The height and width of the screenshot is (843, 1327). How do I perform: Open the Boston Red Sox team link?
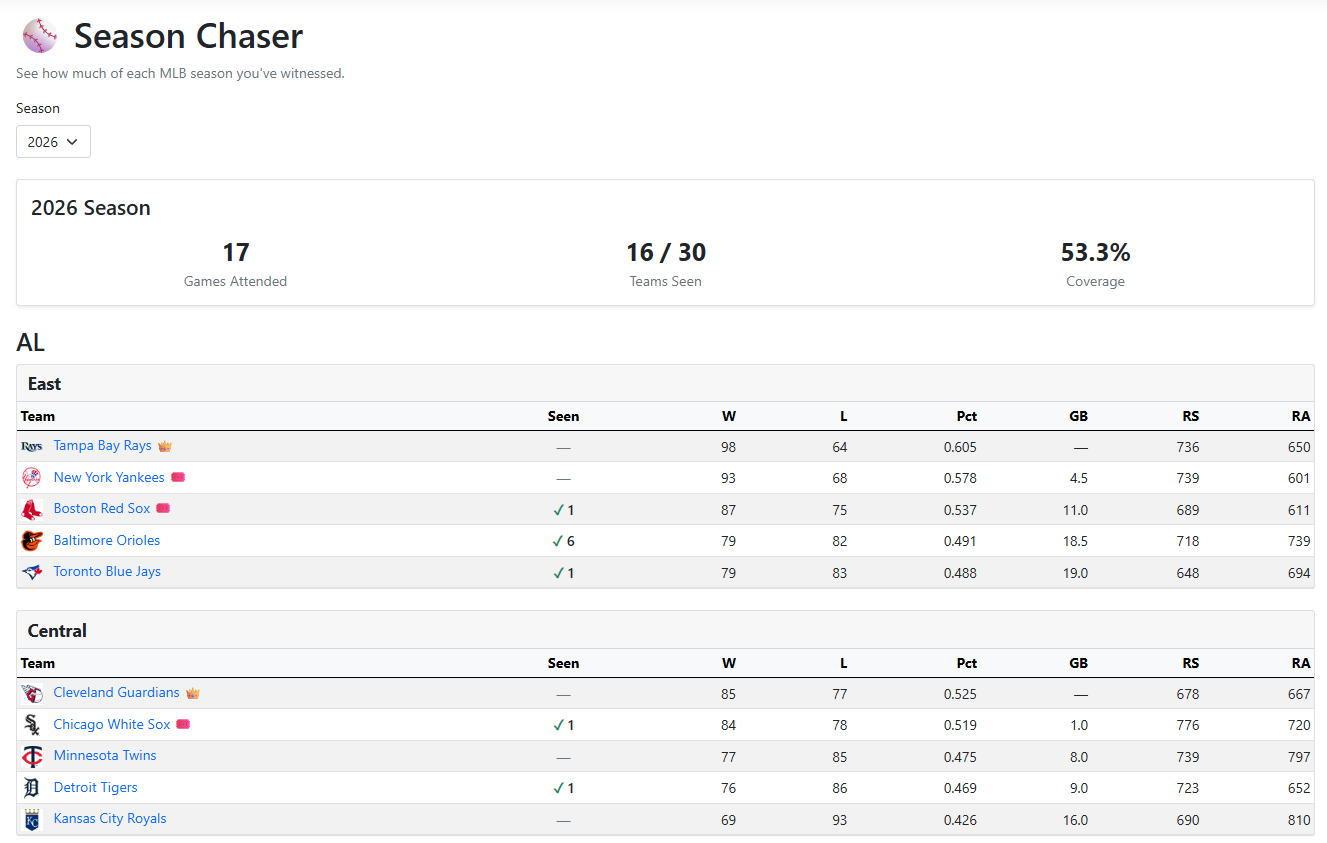pos(102,508)
